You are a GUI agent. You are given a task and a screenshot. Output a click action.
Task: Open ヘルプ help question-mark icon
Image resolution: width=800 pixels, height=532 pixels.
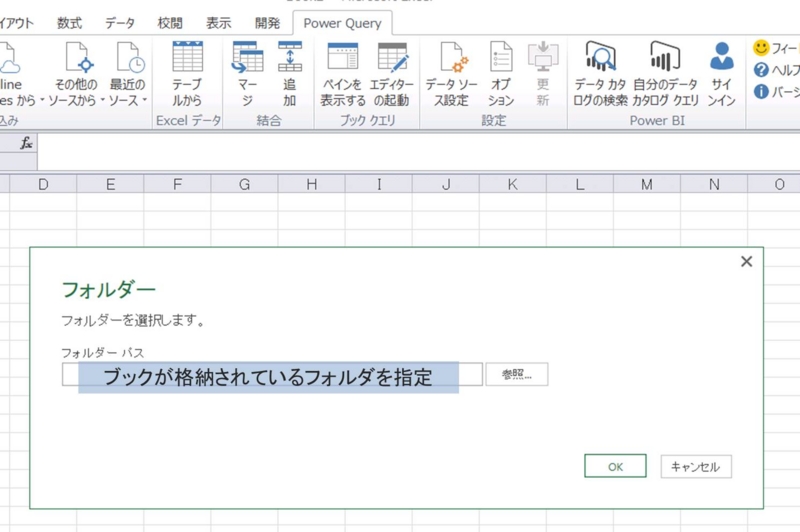click(x=761, y=70)
